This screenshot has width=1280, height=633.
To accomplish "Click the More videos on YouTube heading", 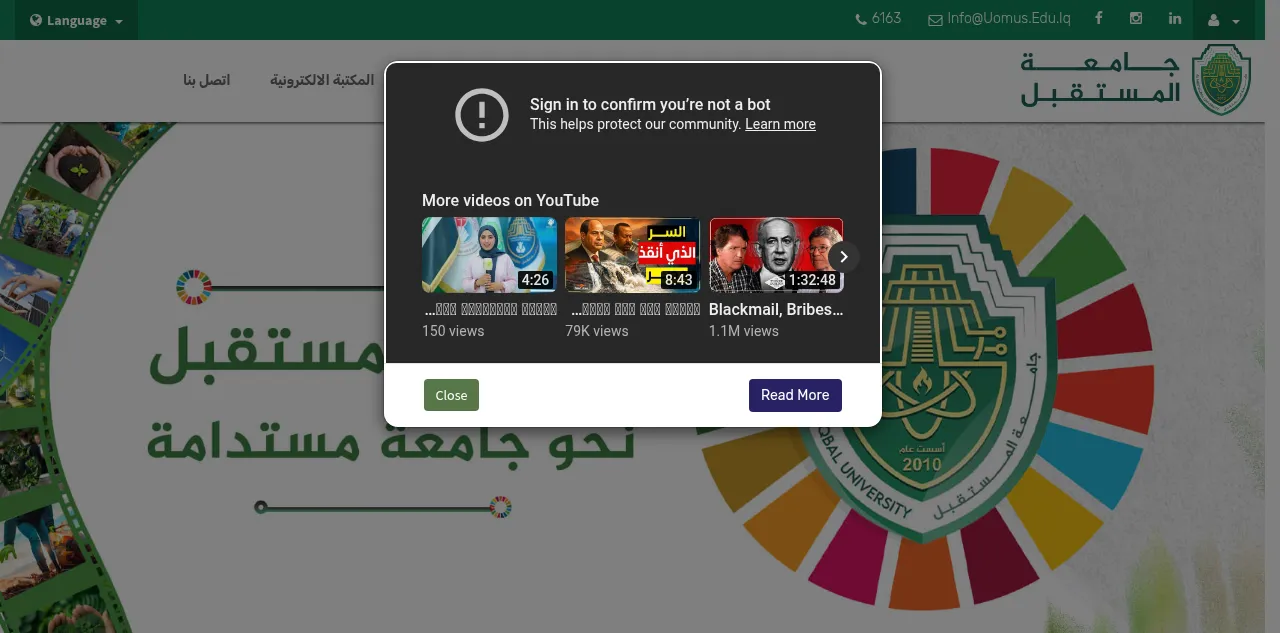I will click(x=510, y=200).
